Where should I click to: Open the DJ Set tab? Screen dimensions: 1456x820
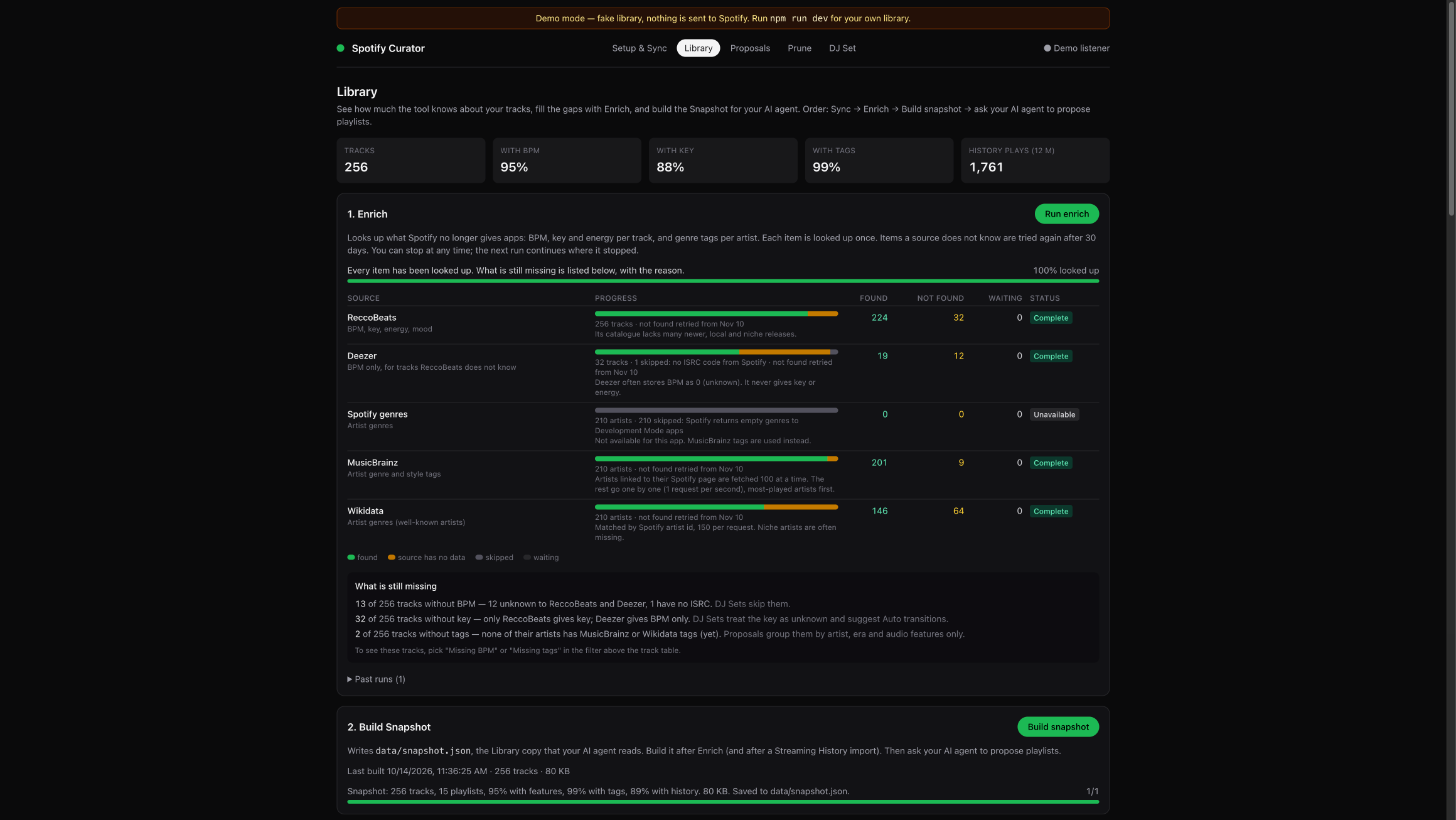842,48
